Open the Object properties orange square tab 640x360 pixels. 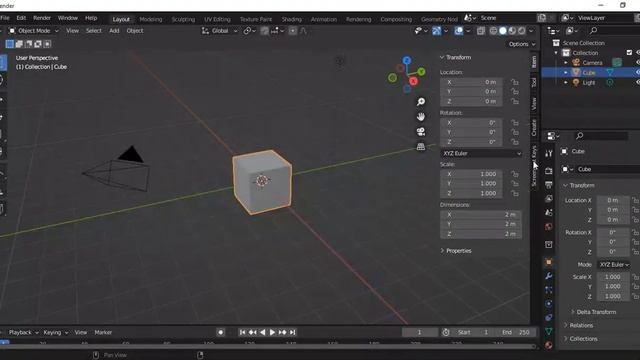tap(549, 262)
